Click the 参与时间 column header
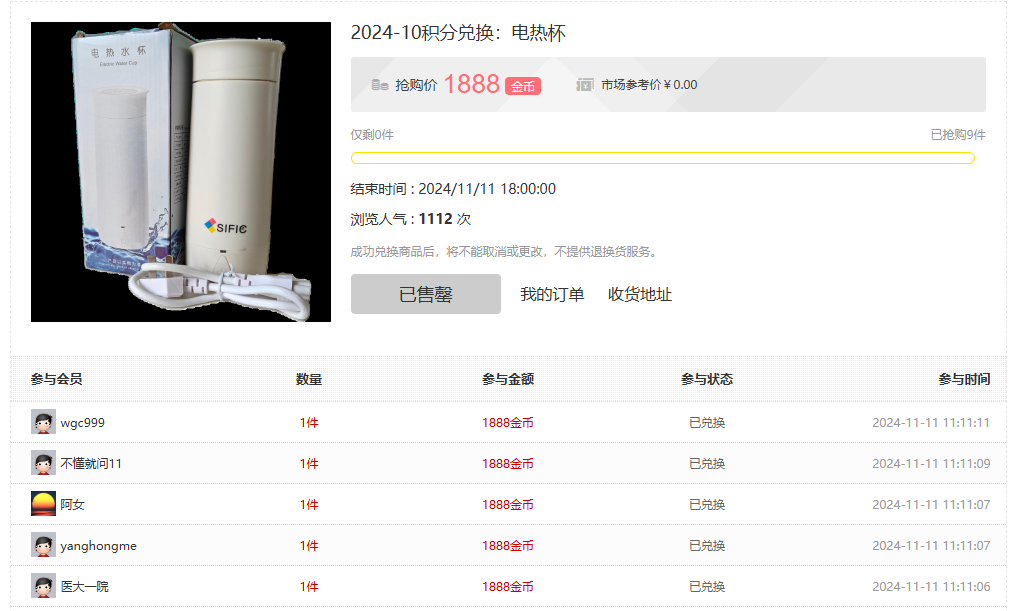Image resolution: width=1021 pixels, height=611 pixels. pos(964,379)
